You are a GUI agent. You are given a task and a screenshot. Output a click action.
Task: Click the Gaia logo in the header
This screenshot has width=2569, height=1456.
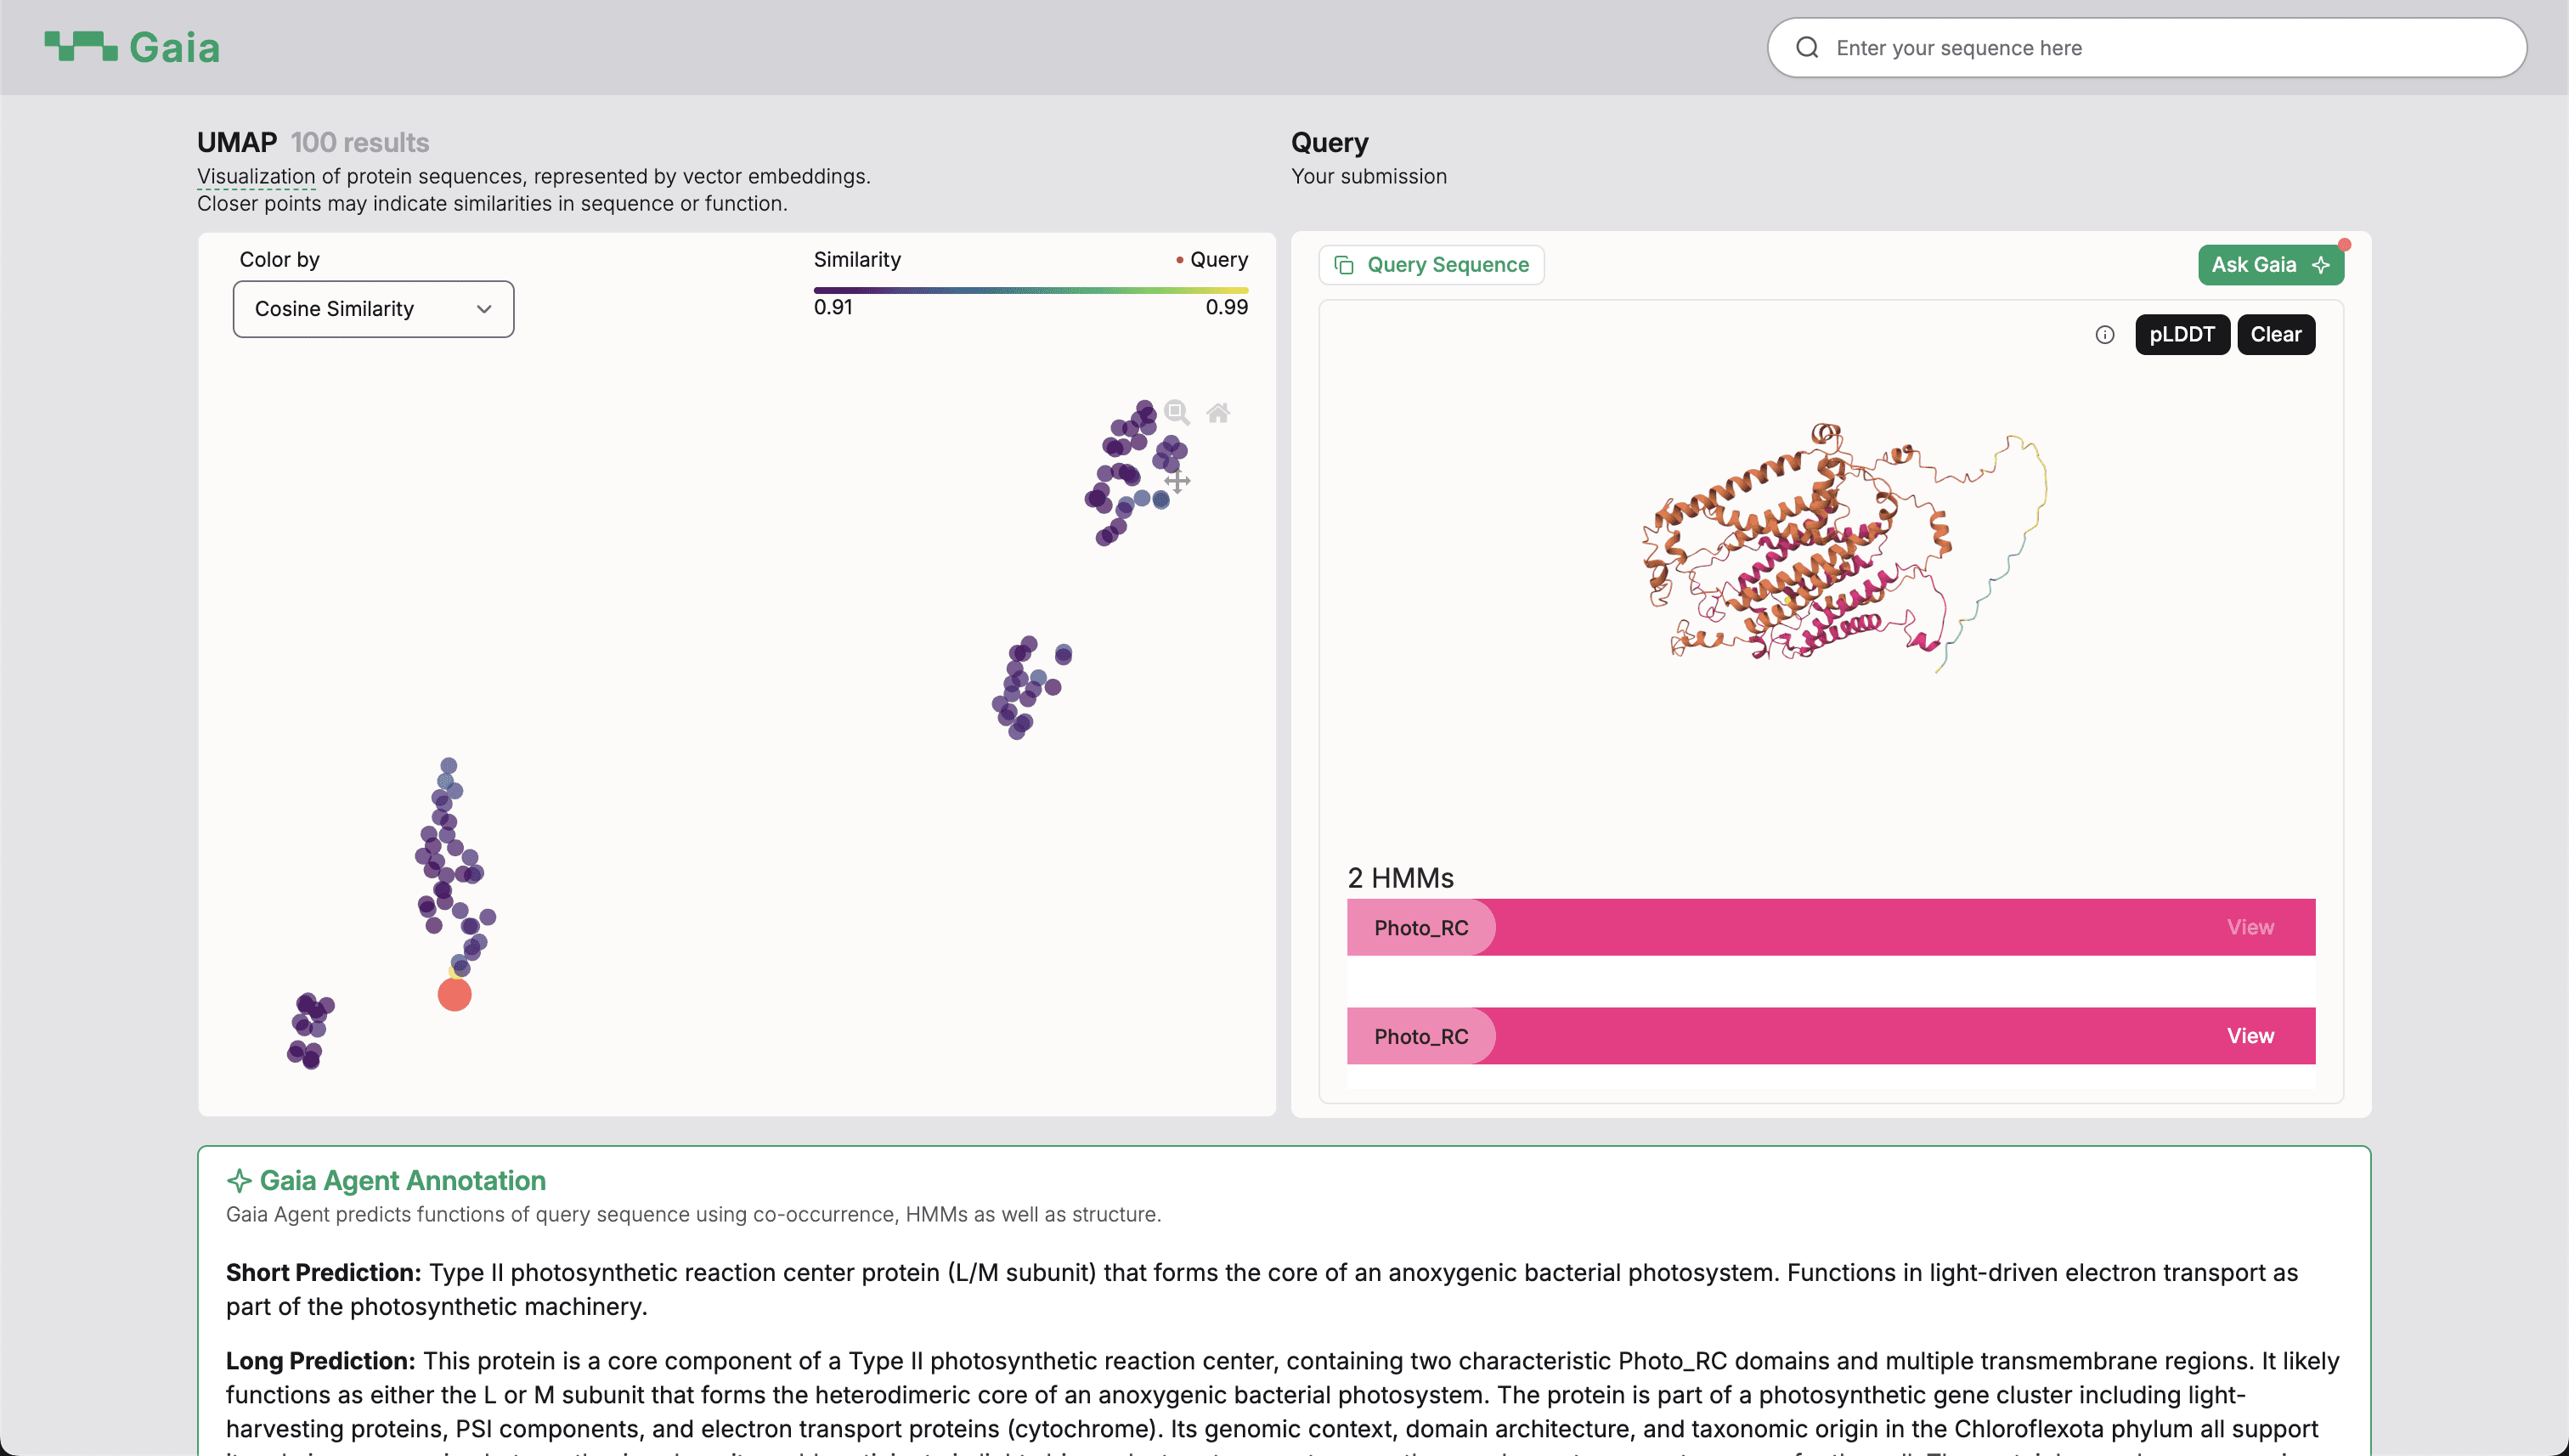131,46
